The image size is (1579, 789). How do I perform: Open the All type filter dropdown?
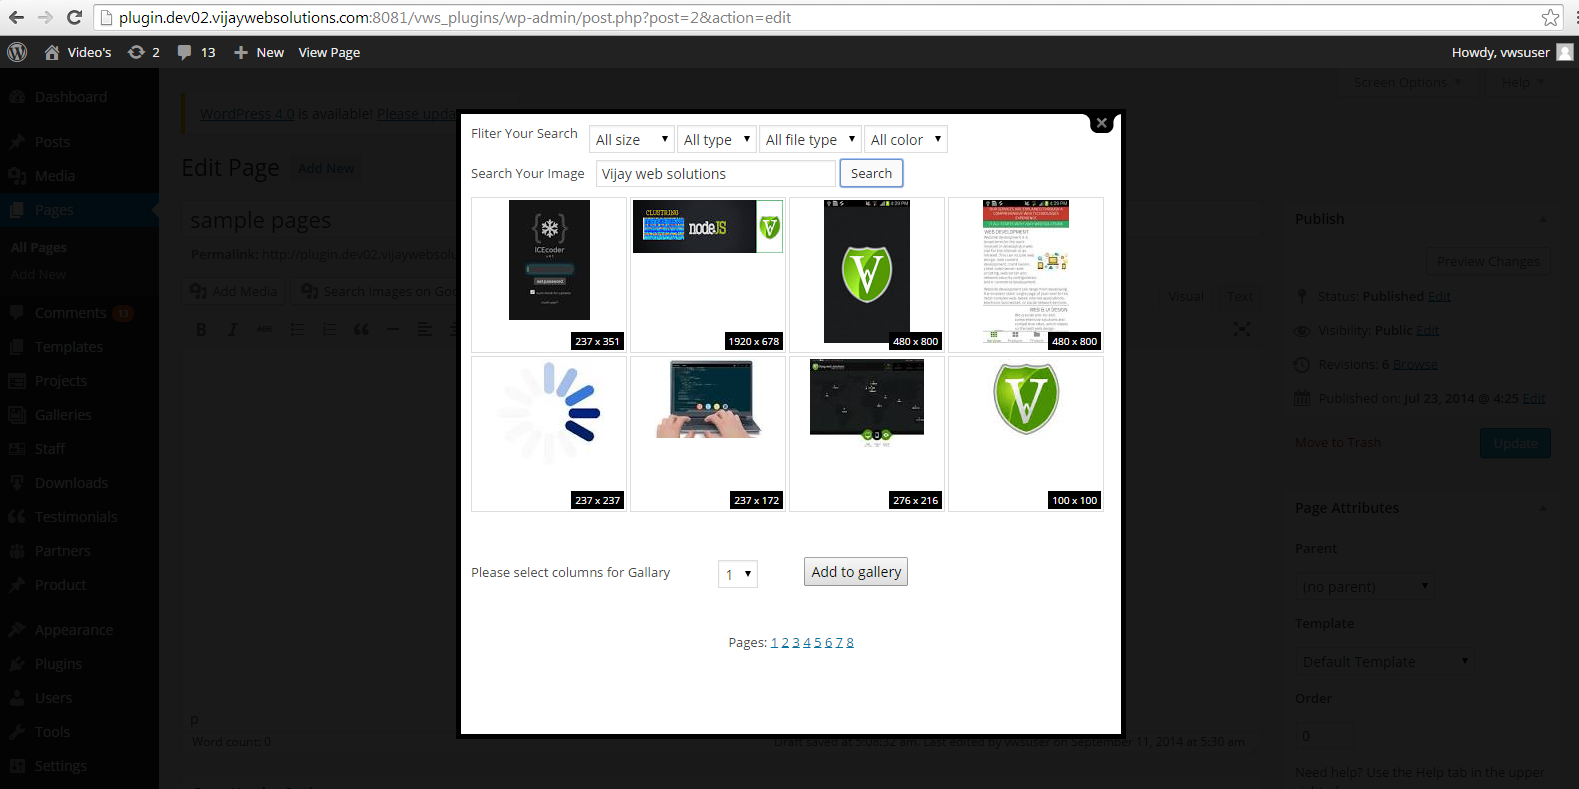coord(716,140)
